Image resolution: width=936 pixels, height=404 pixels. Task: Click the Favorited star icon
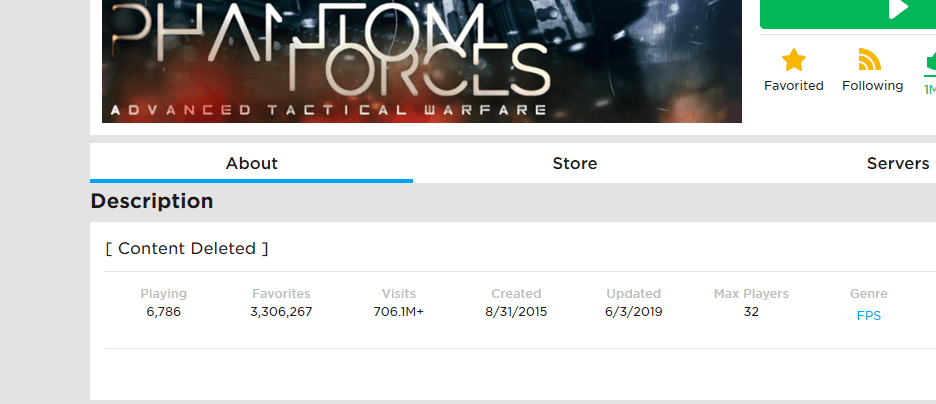[x=793, y=60]
